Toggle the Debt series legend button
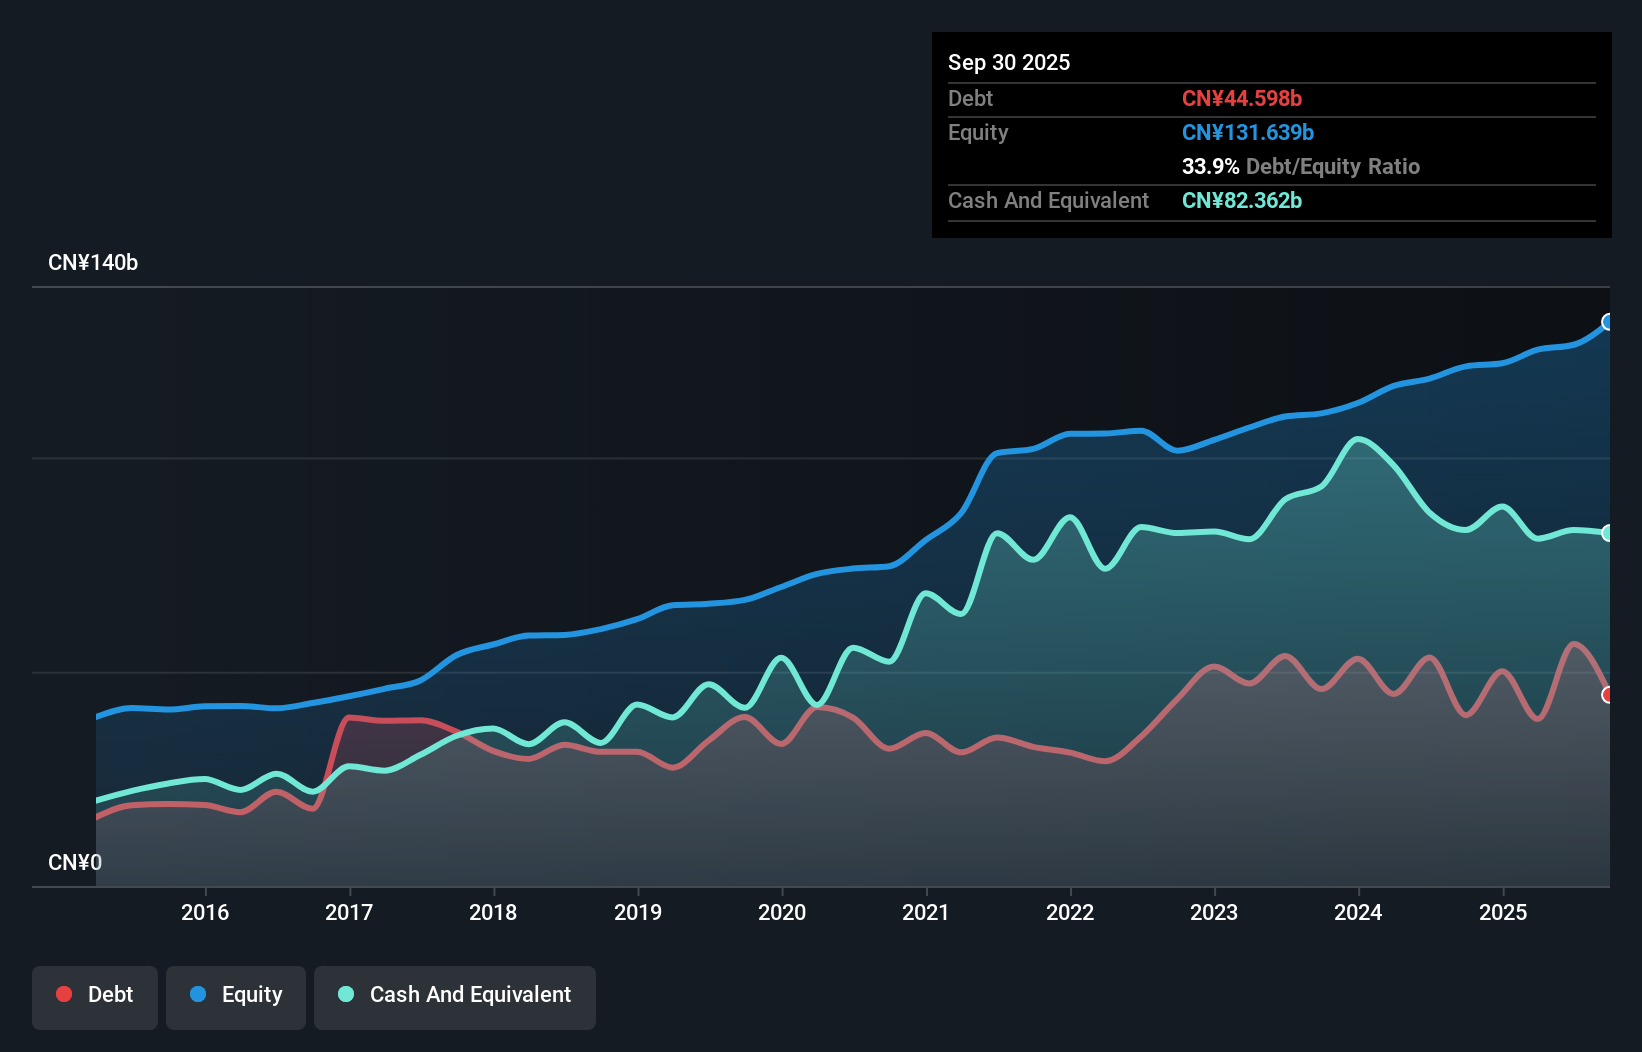 [x=95, y=997]
